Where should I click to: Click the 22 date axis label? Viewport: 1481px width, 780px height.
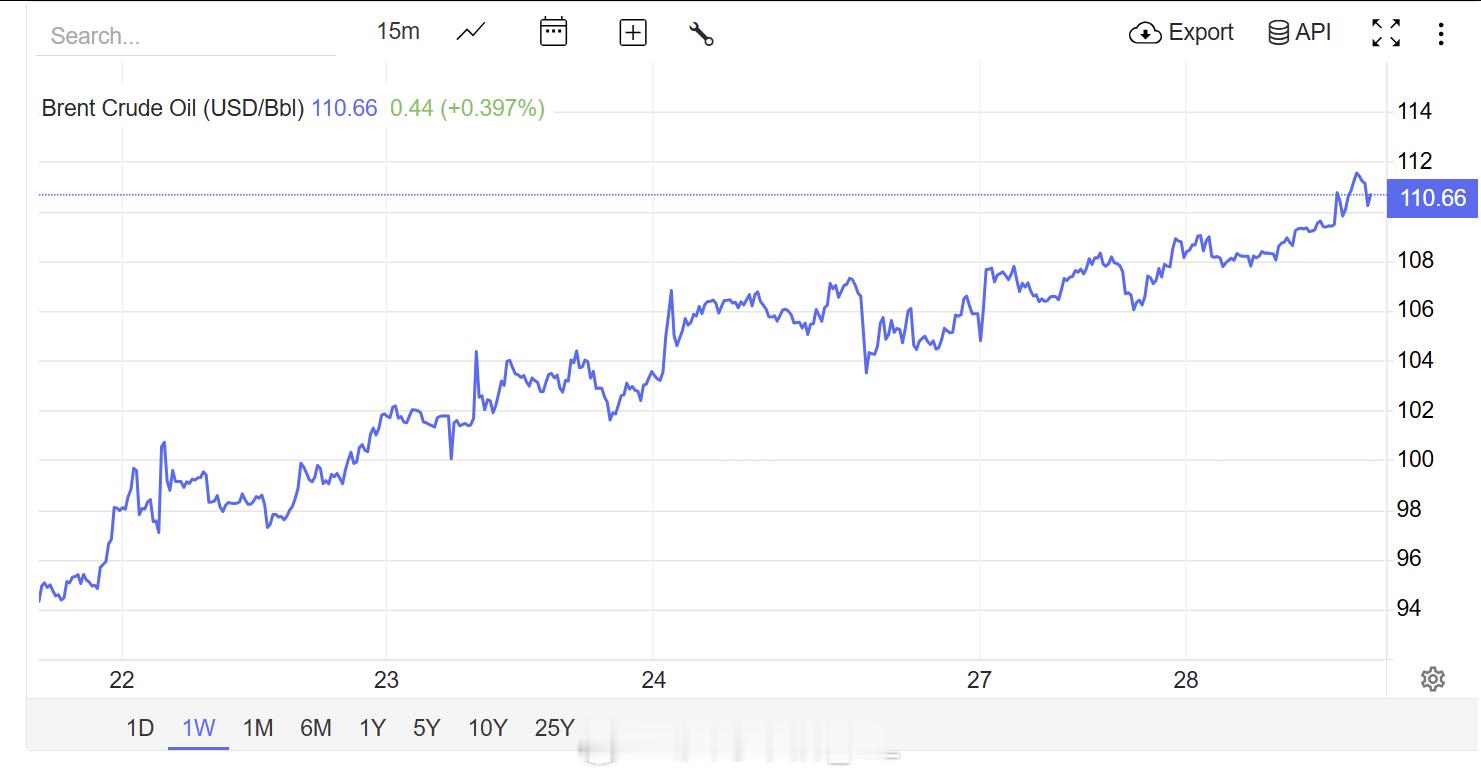click(122, 680)
